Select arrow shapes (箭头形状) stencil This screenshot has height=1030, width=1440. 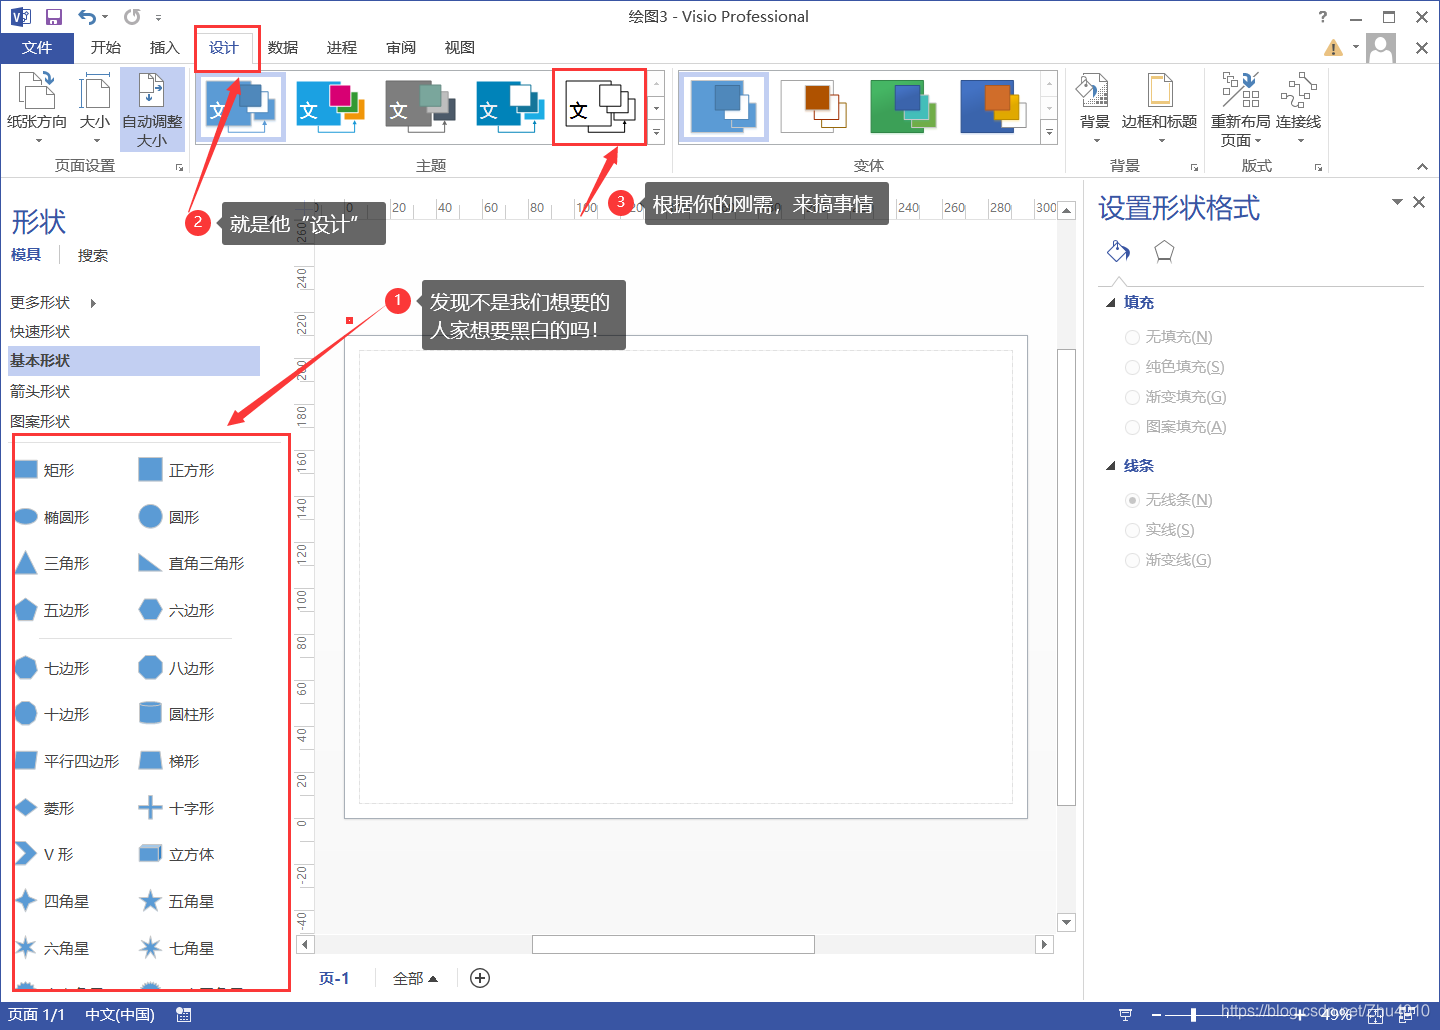(x=40, y=391)
